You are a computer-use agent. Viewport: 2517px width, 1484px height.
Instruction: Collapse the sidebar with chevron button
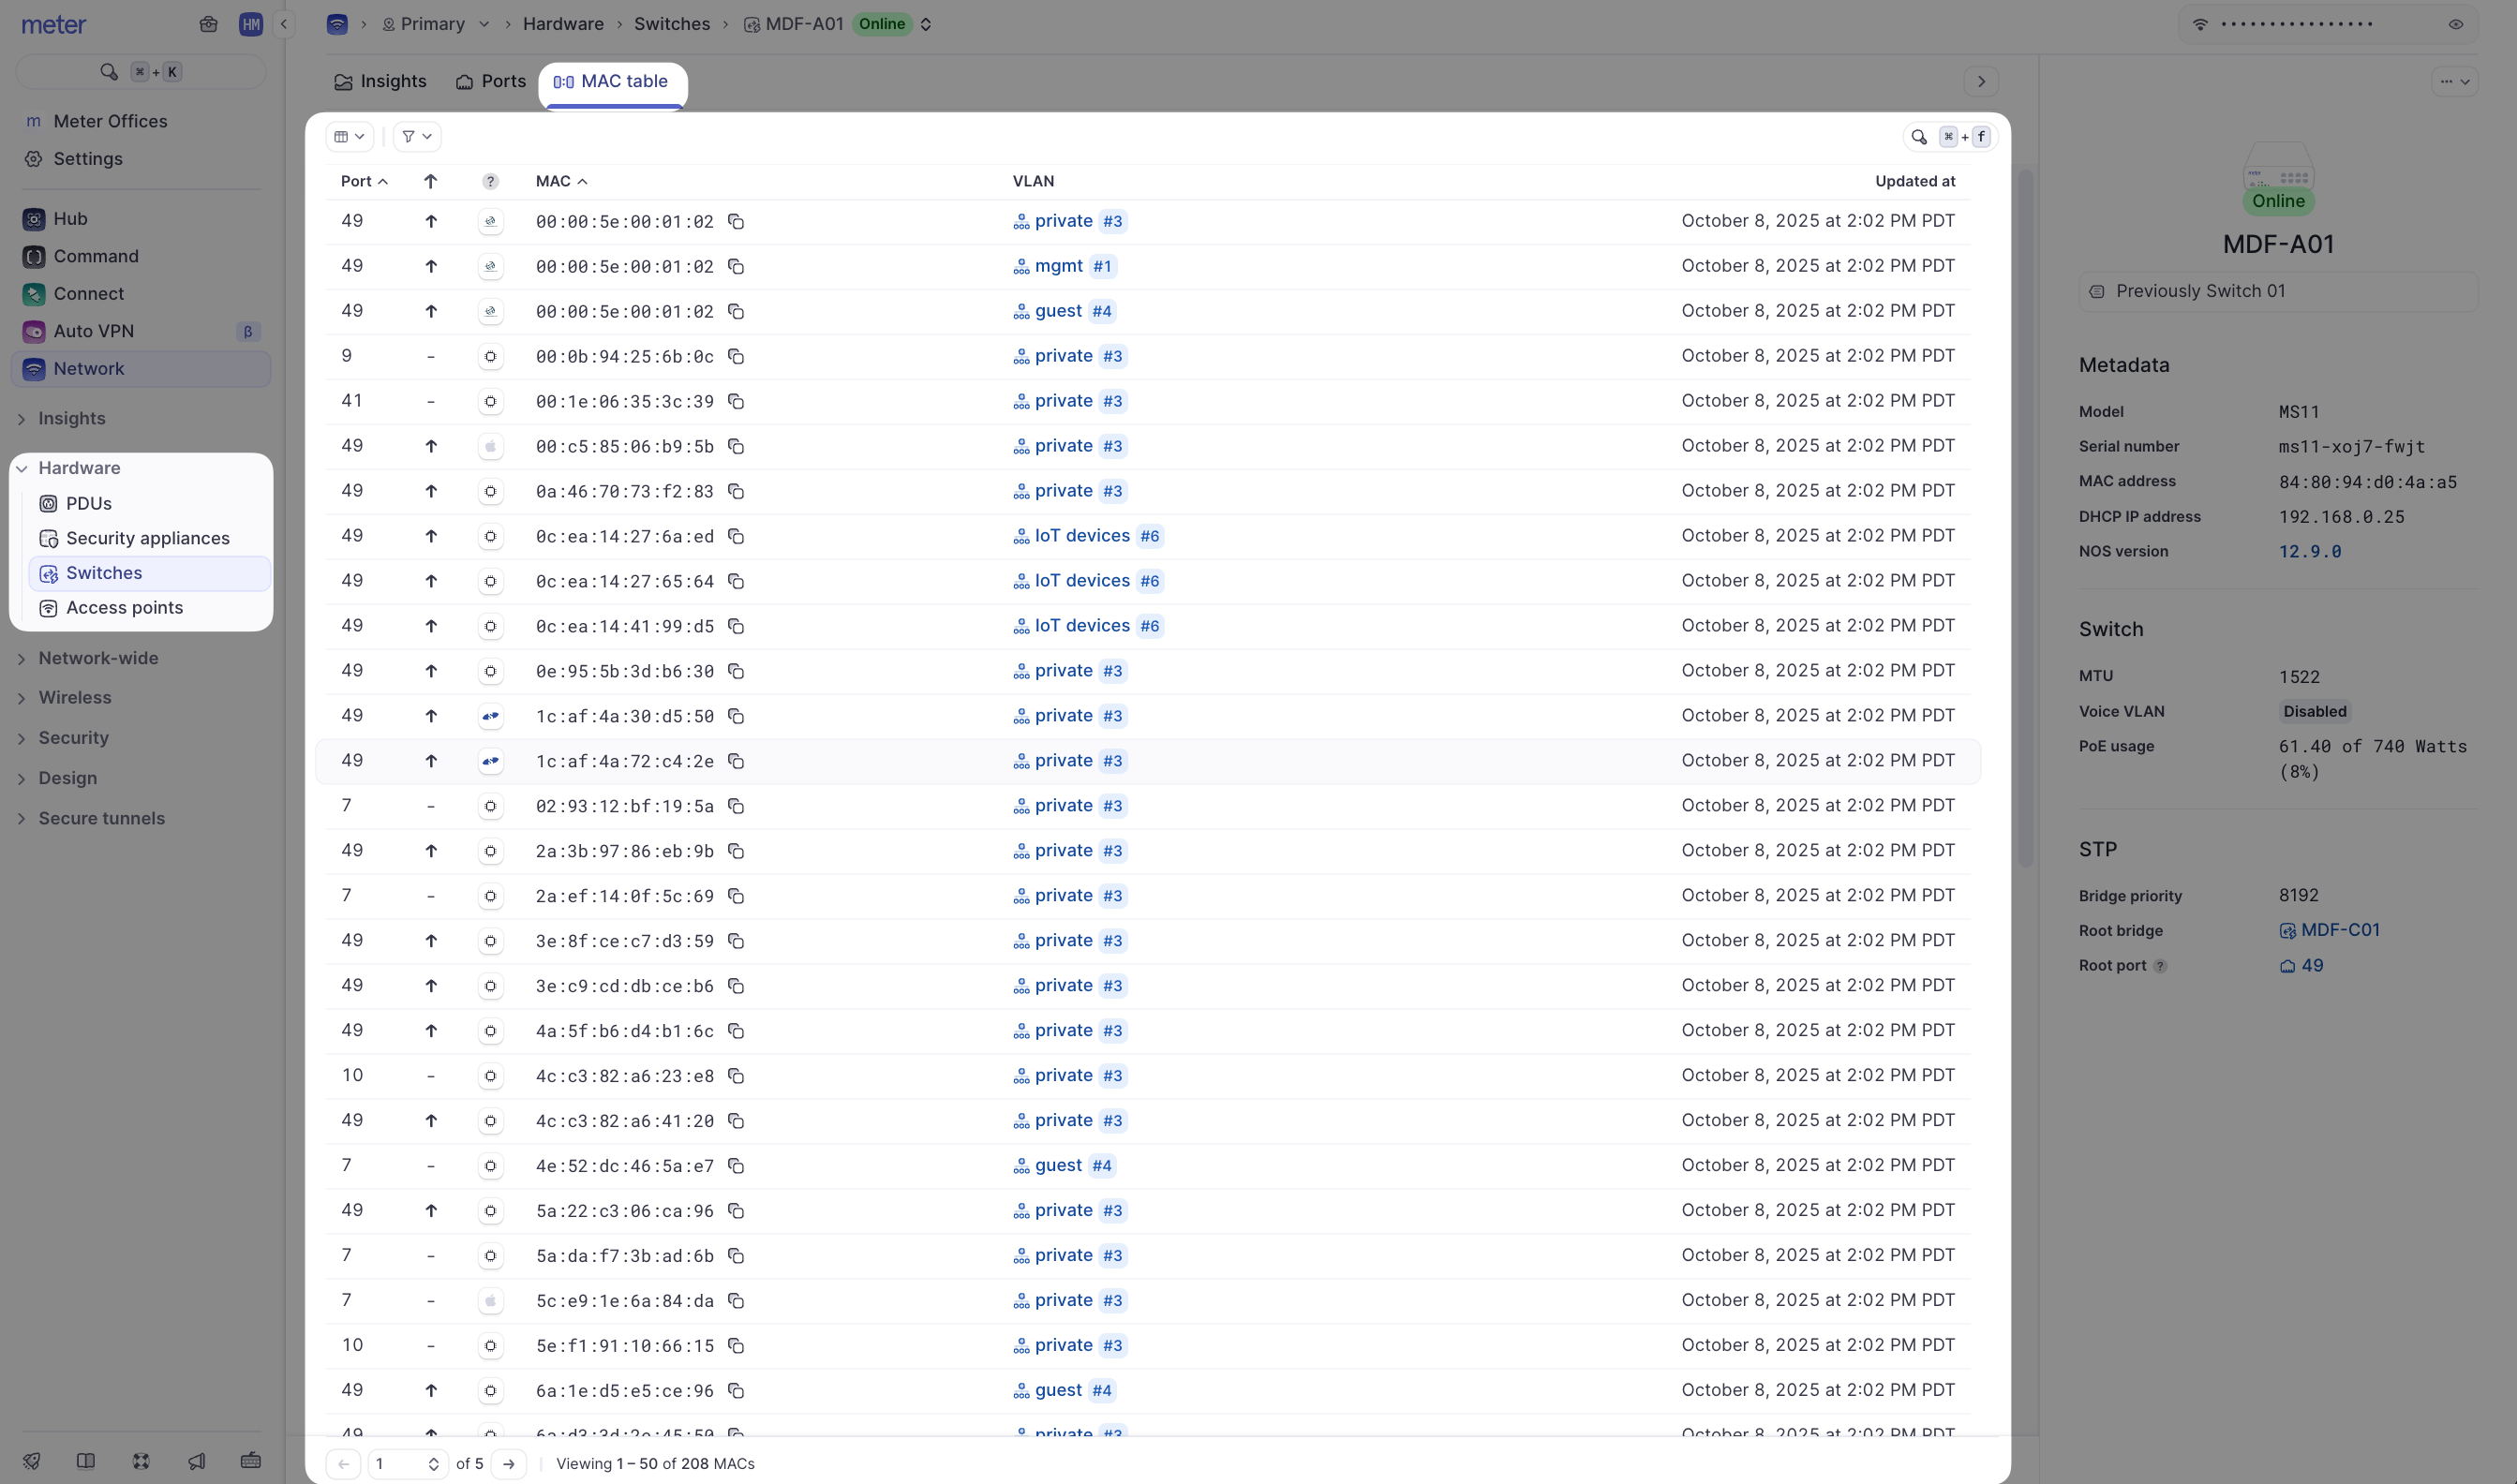(x=284, y=24)
